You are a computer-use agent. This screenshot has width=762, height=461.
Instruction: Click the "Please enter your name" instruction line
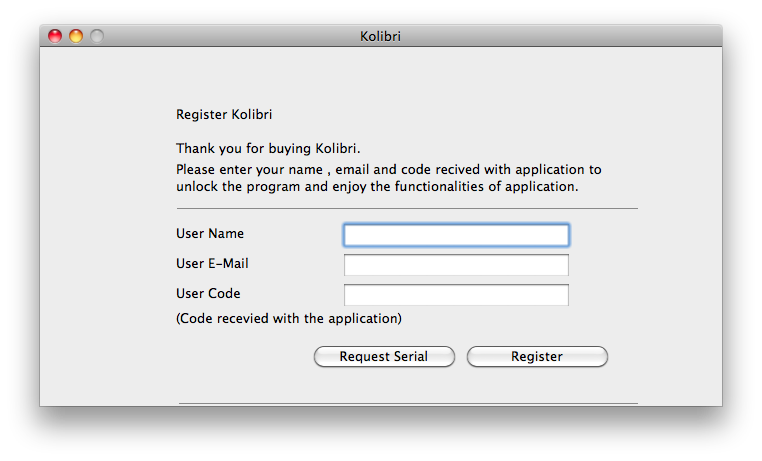389,170
